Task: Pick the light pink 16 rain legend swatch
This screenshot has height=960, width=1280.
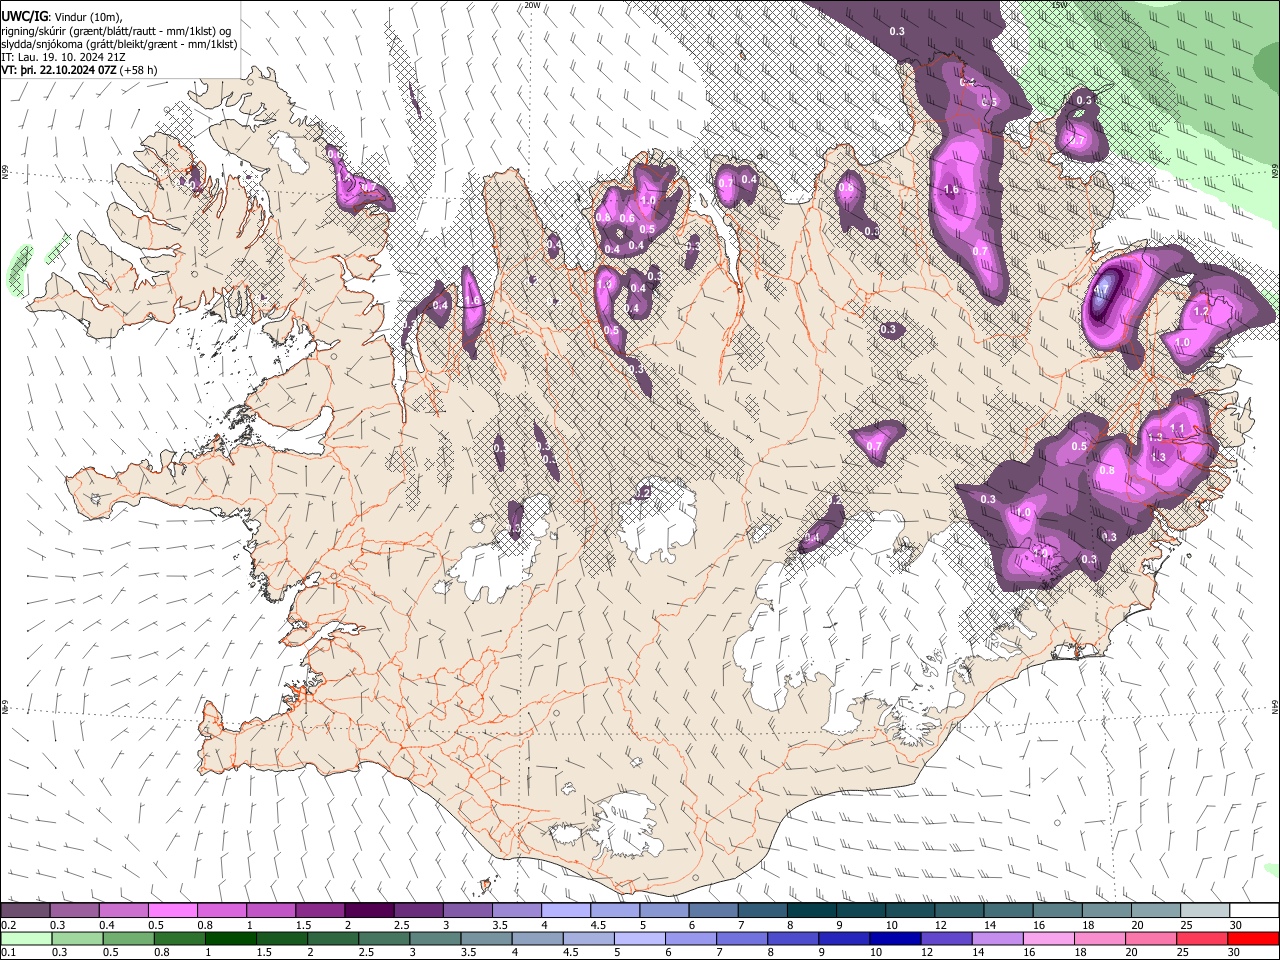Action: [1048, 939]
